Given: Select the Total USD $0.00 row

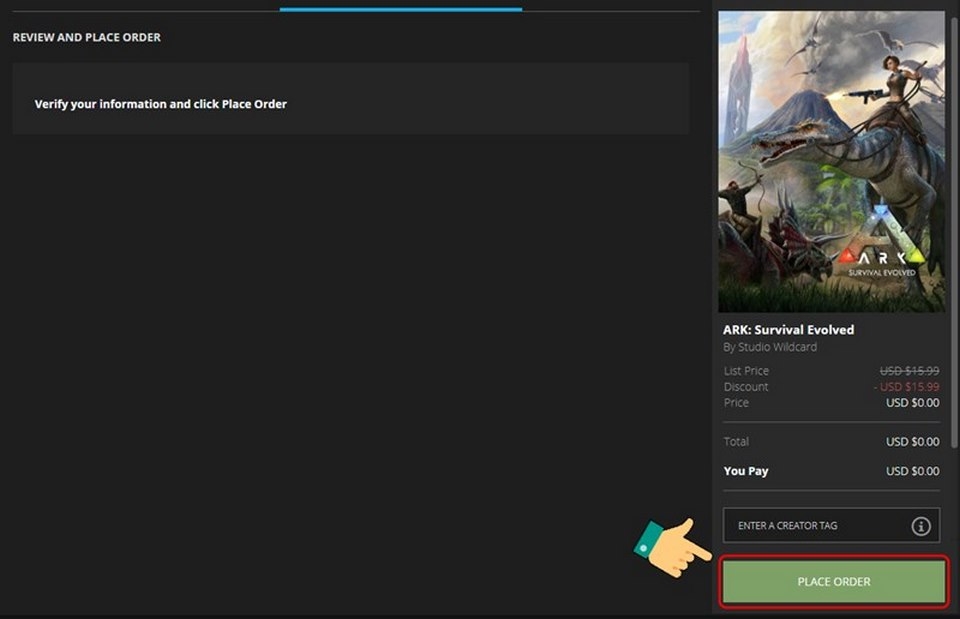Looking at the screenshot, I should [831, 441].
